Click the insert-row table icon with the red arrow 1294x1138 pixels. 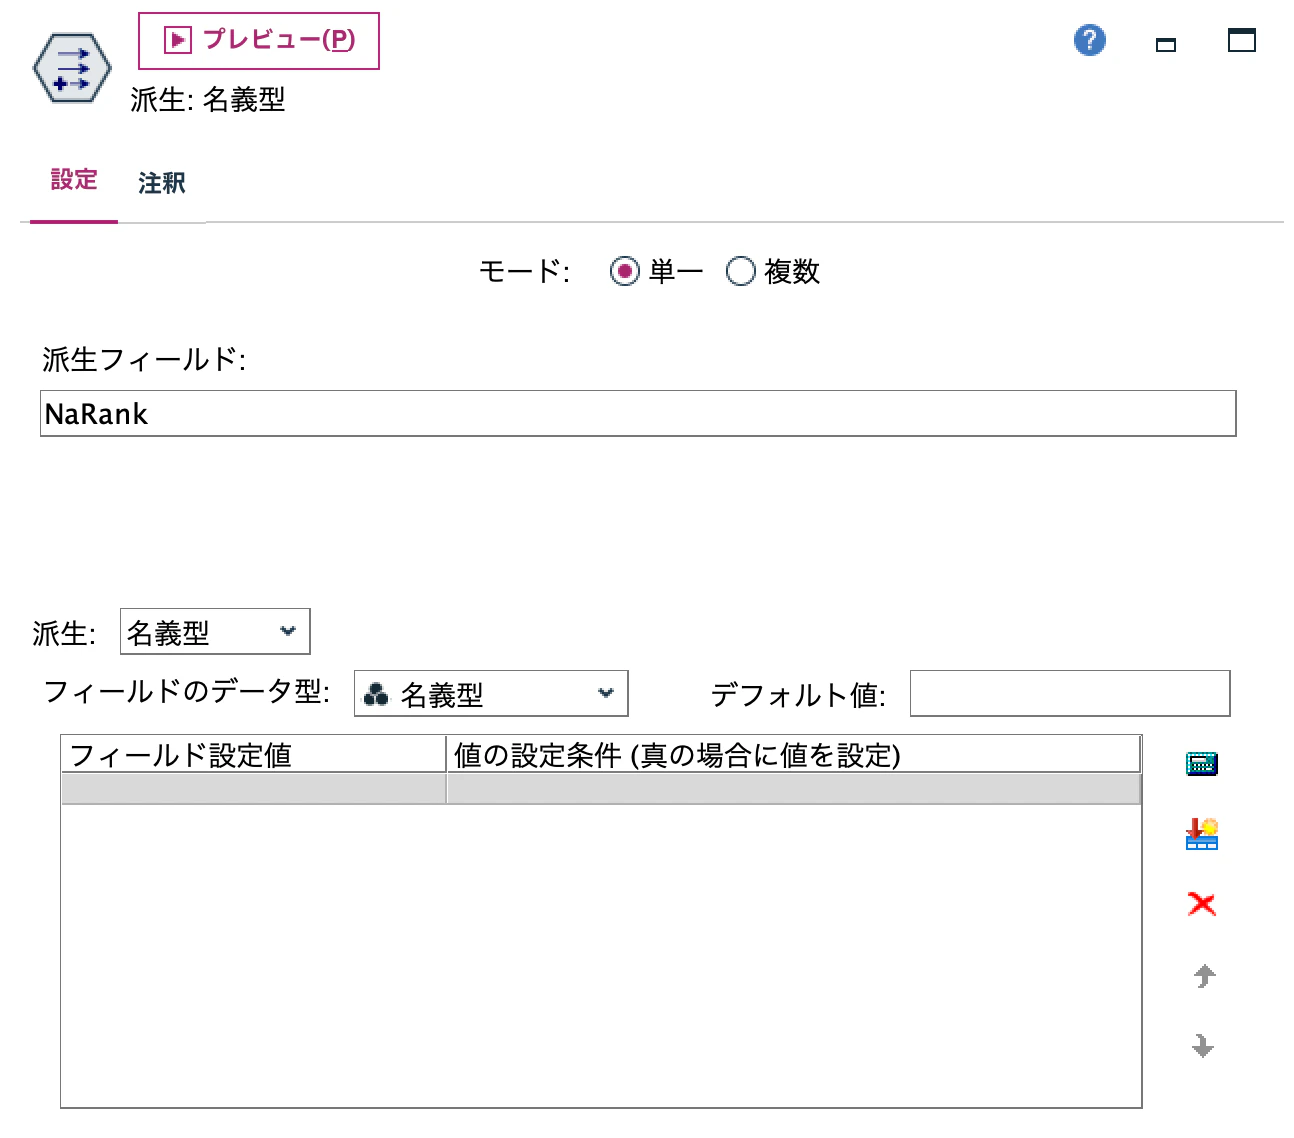tap(1202, 834)
